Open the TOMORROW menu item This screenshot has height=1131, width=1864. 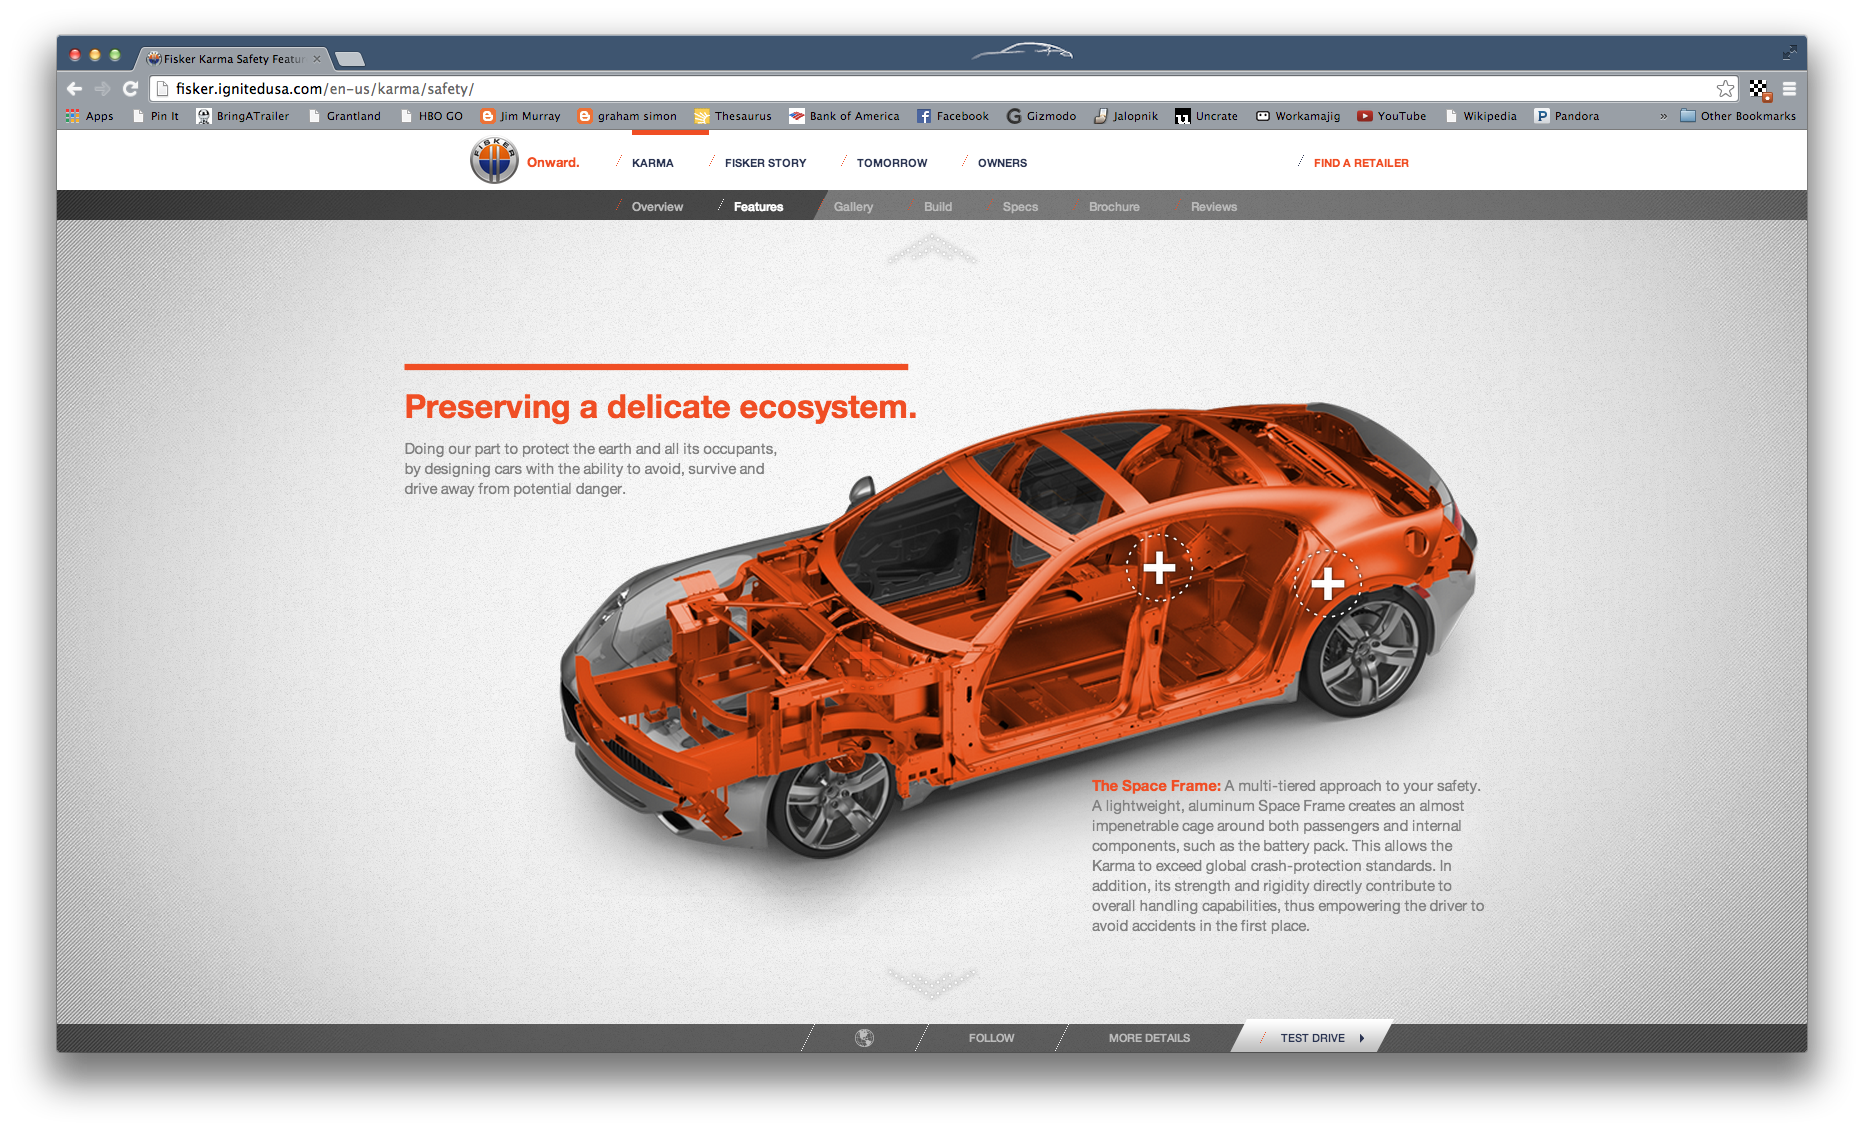(892, 163)
